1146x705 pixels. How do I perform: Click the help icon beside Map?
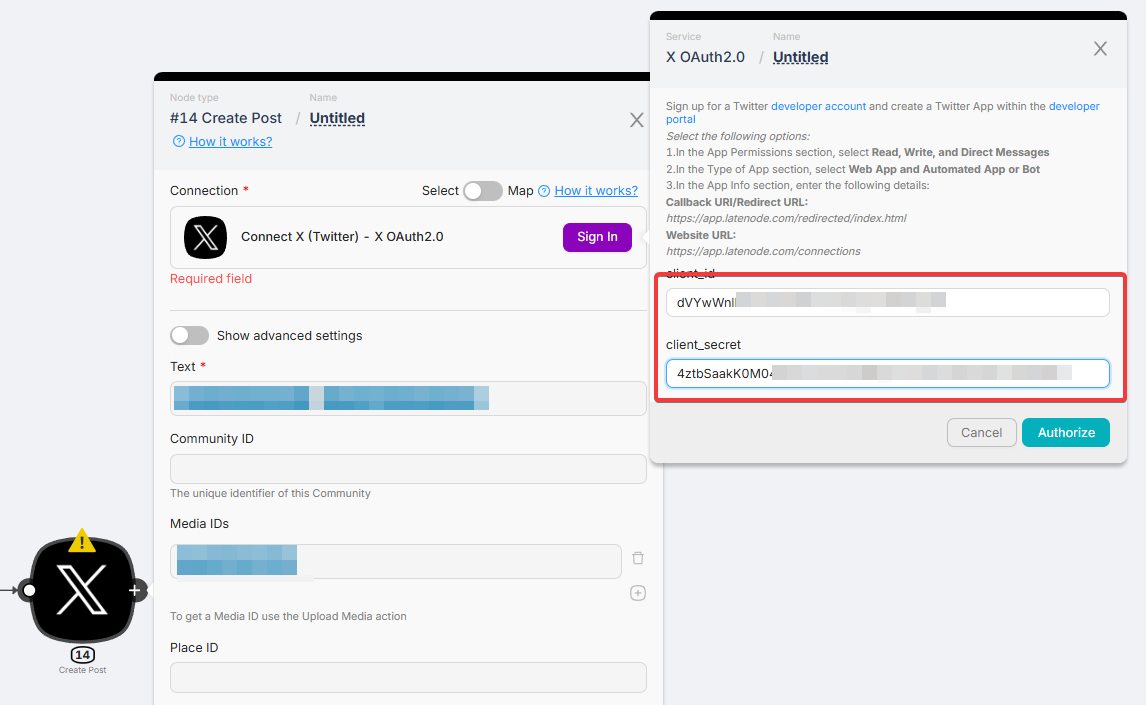click(544, 191)
